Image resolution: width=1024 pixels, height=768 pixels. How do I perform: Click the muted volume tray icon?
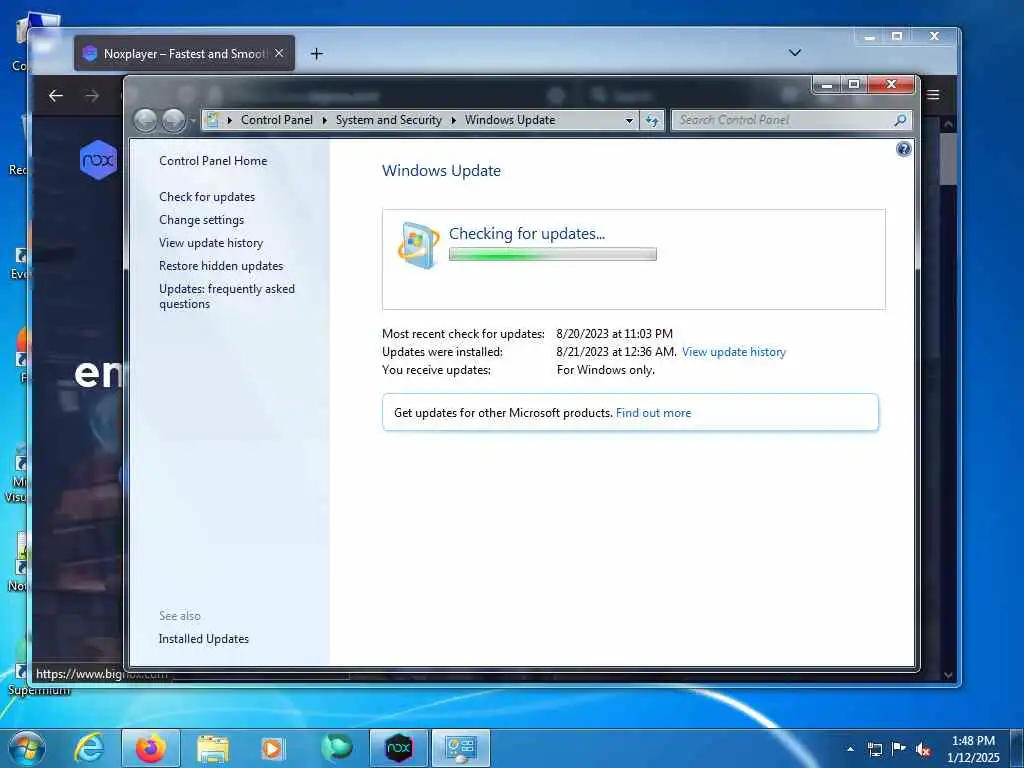click(x=923, y=750)
